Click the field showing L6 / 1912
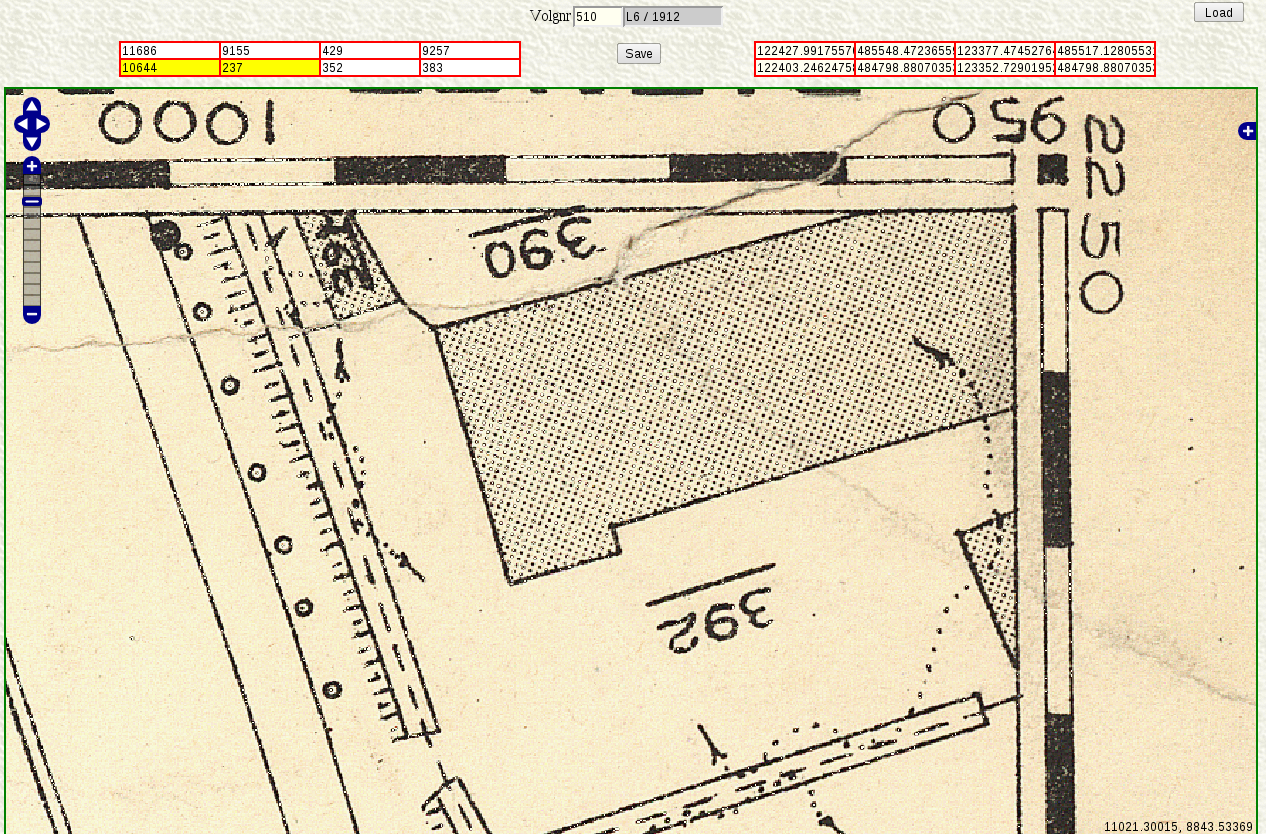 click(x=673, y=16)
